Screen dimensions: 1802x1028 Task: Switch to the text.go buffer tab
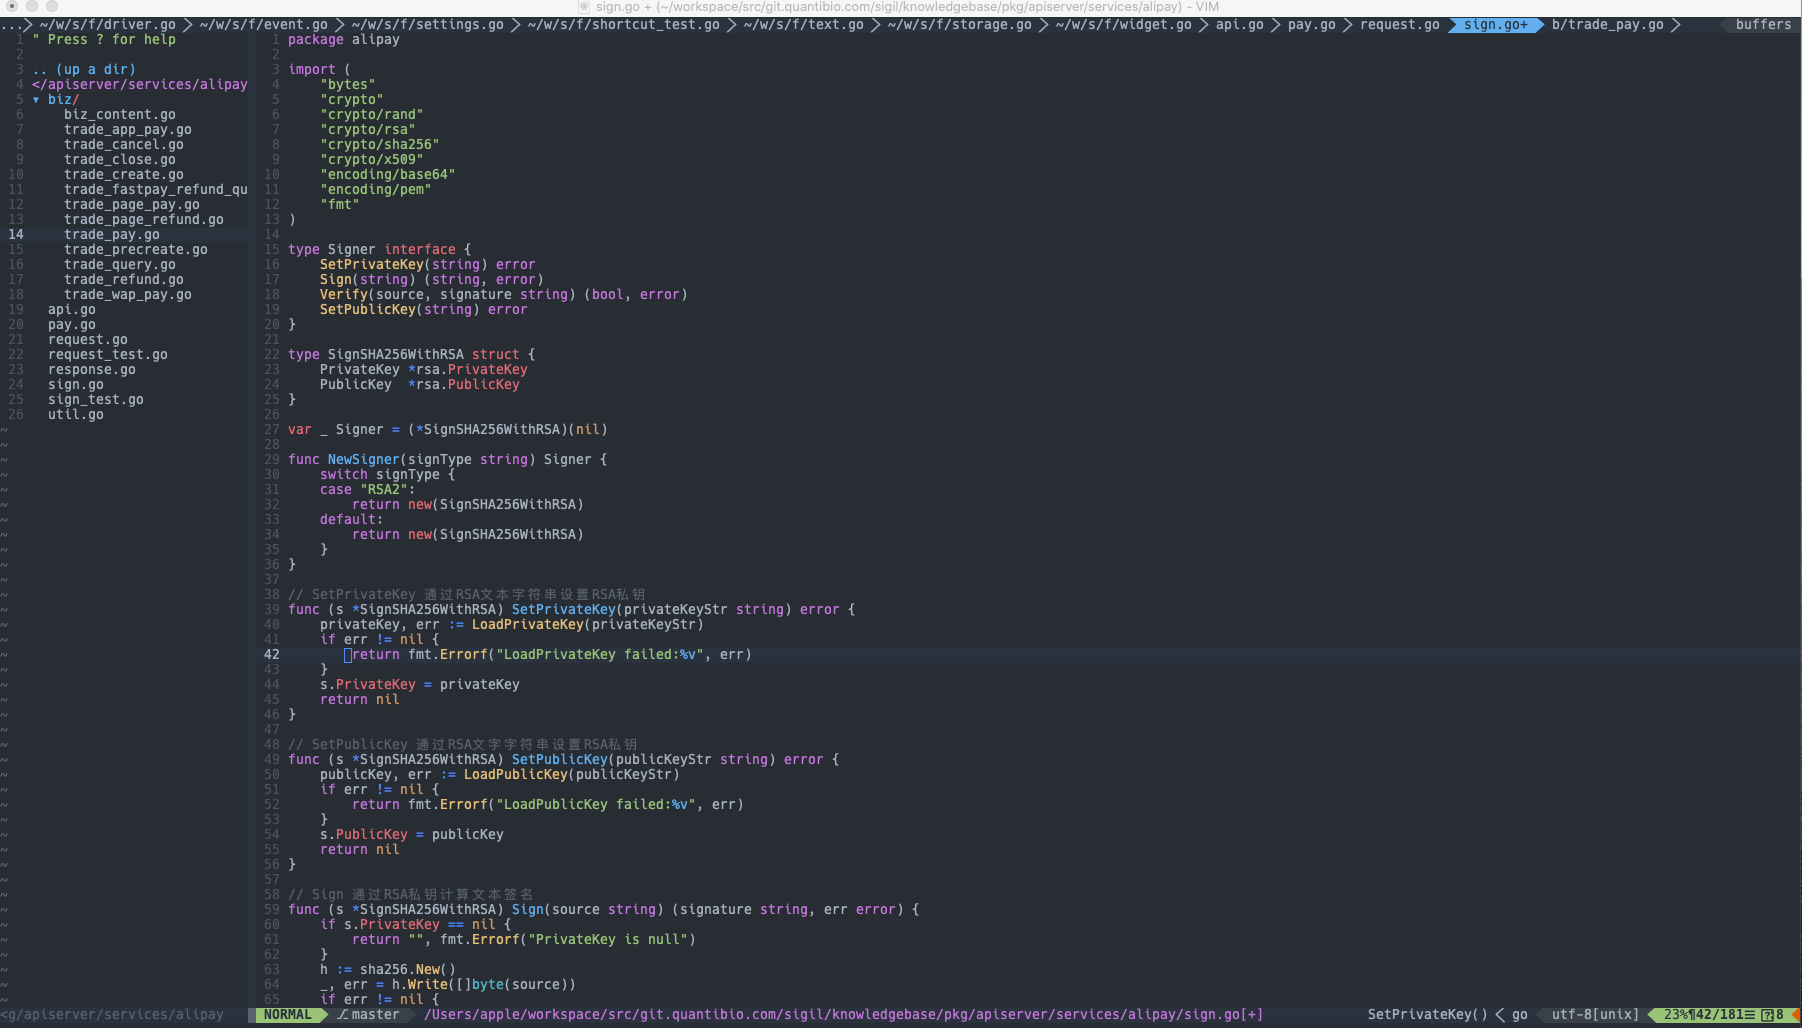(x=804, y=24)
